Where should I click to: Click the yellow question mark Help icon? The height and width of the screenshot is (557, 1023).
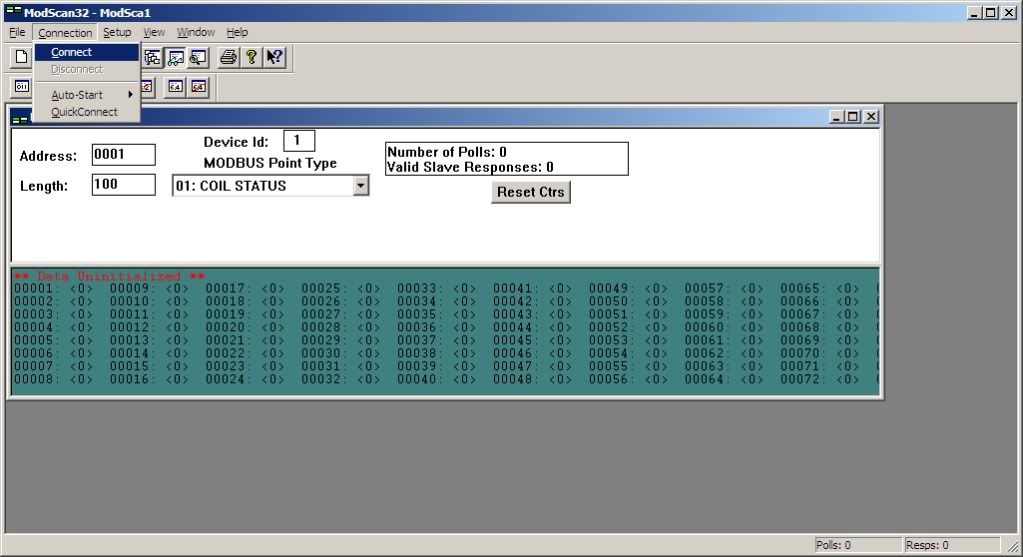click(251, 57)
